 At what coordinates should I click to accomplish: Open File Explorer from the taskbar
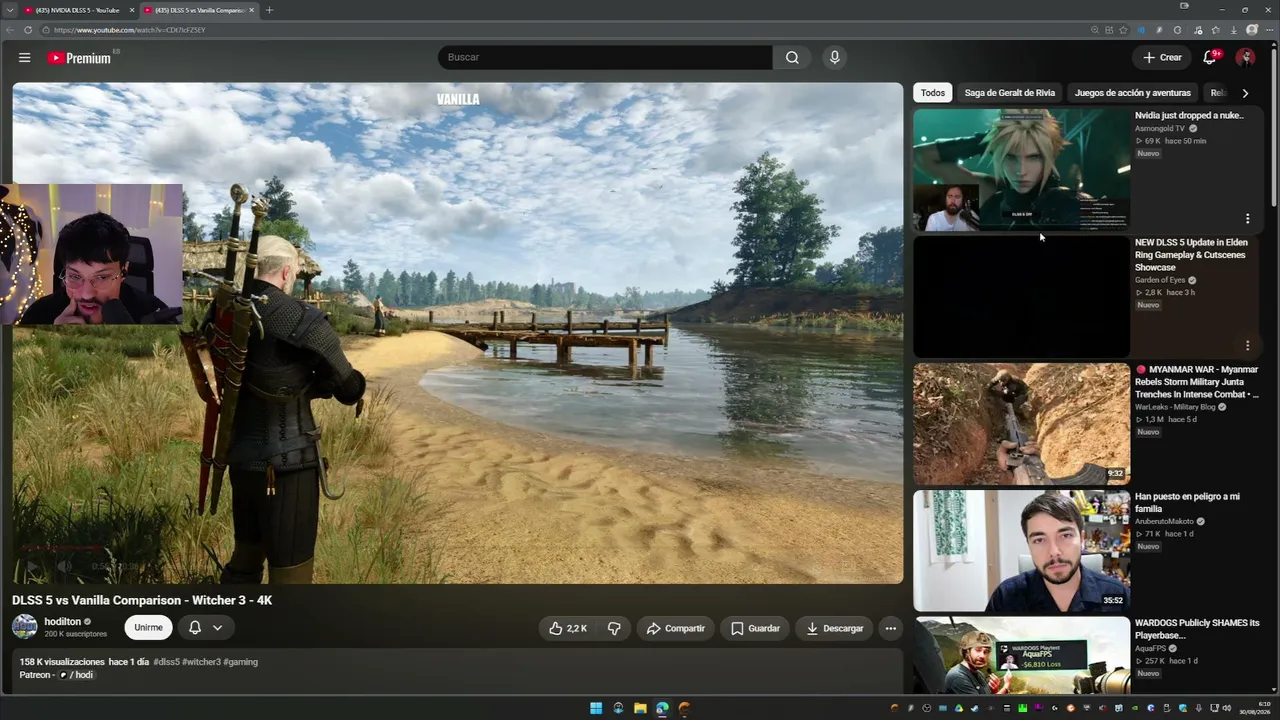640,708
